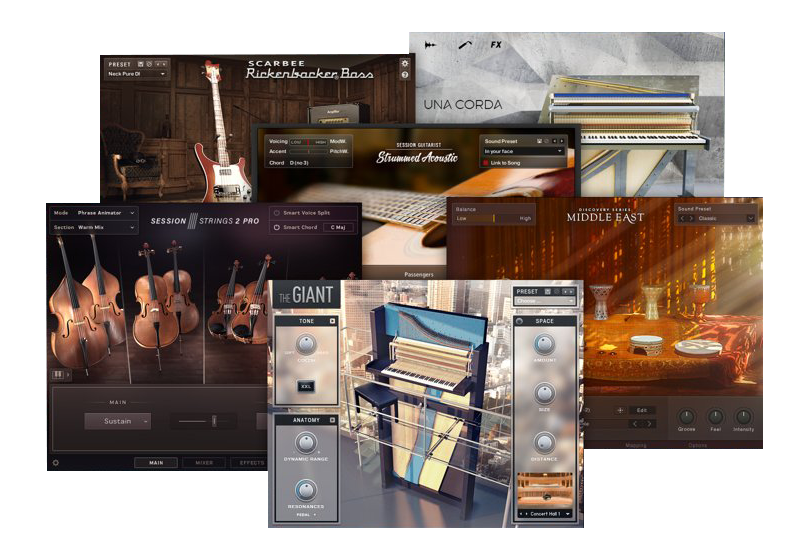The width and height of the screenshot is (810, 560).
Task: Open The Giant Choose preset dropdown
Action: 544,301
